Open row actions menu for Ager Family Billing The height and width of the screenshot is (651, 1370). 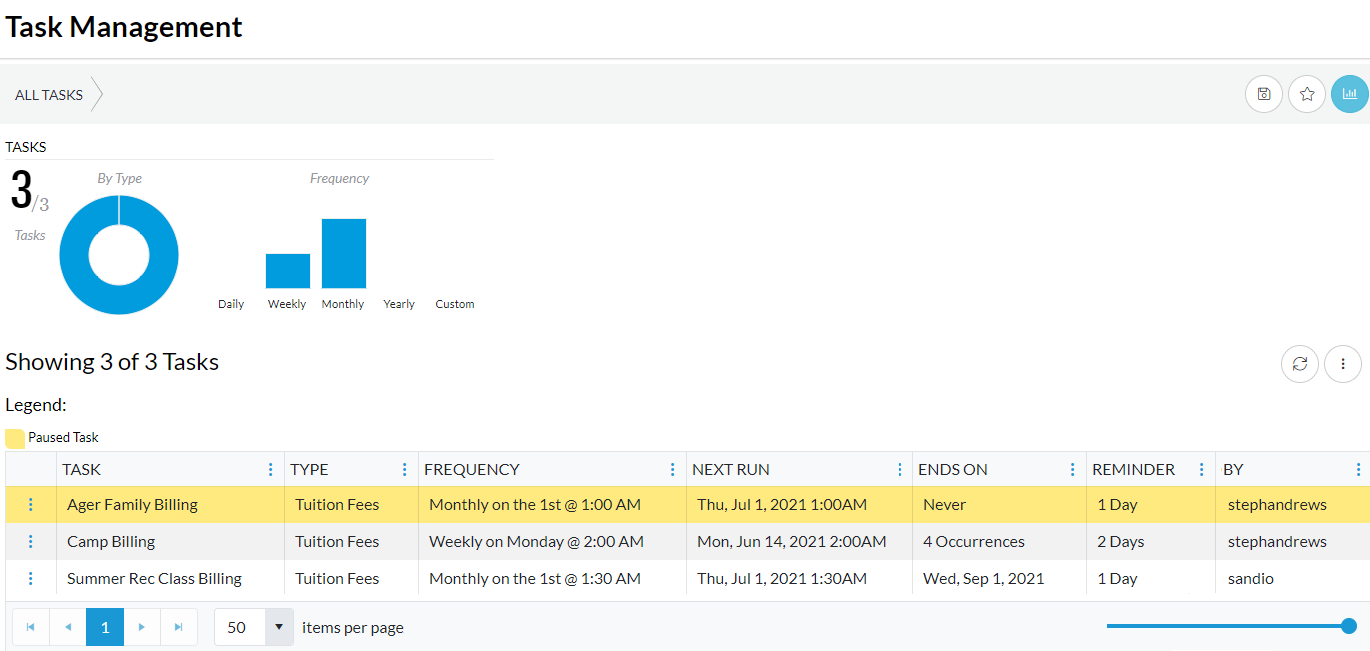[30, 505]
